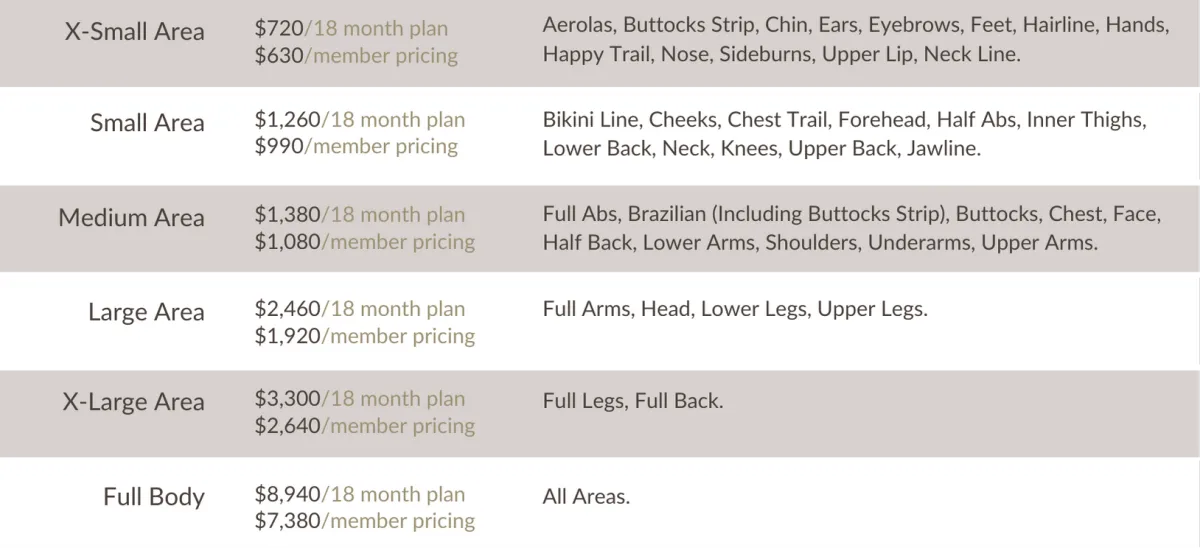Click the X-Small Area row label
The height and width of the screenshot is (548, 1200).
(x=134, y=32)
